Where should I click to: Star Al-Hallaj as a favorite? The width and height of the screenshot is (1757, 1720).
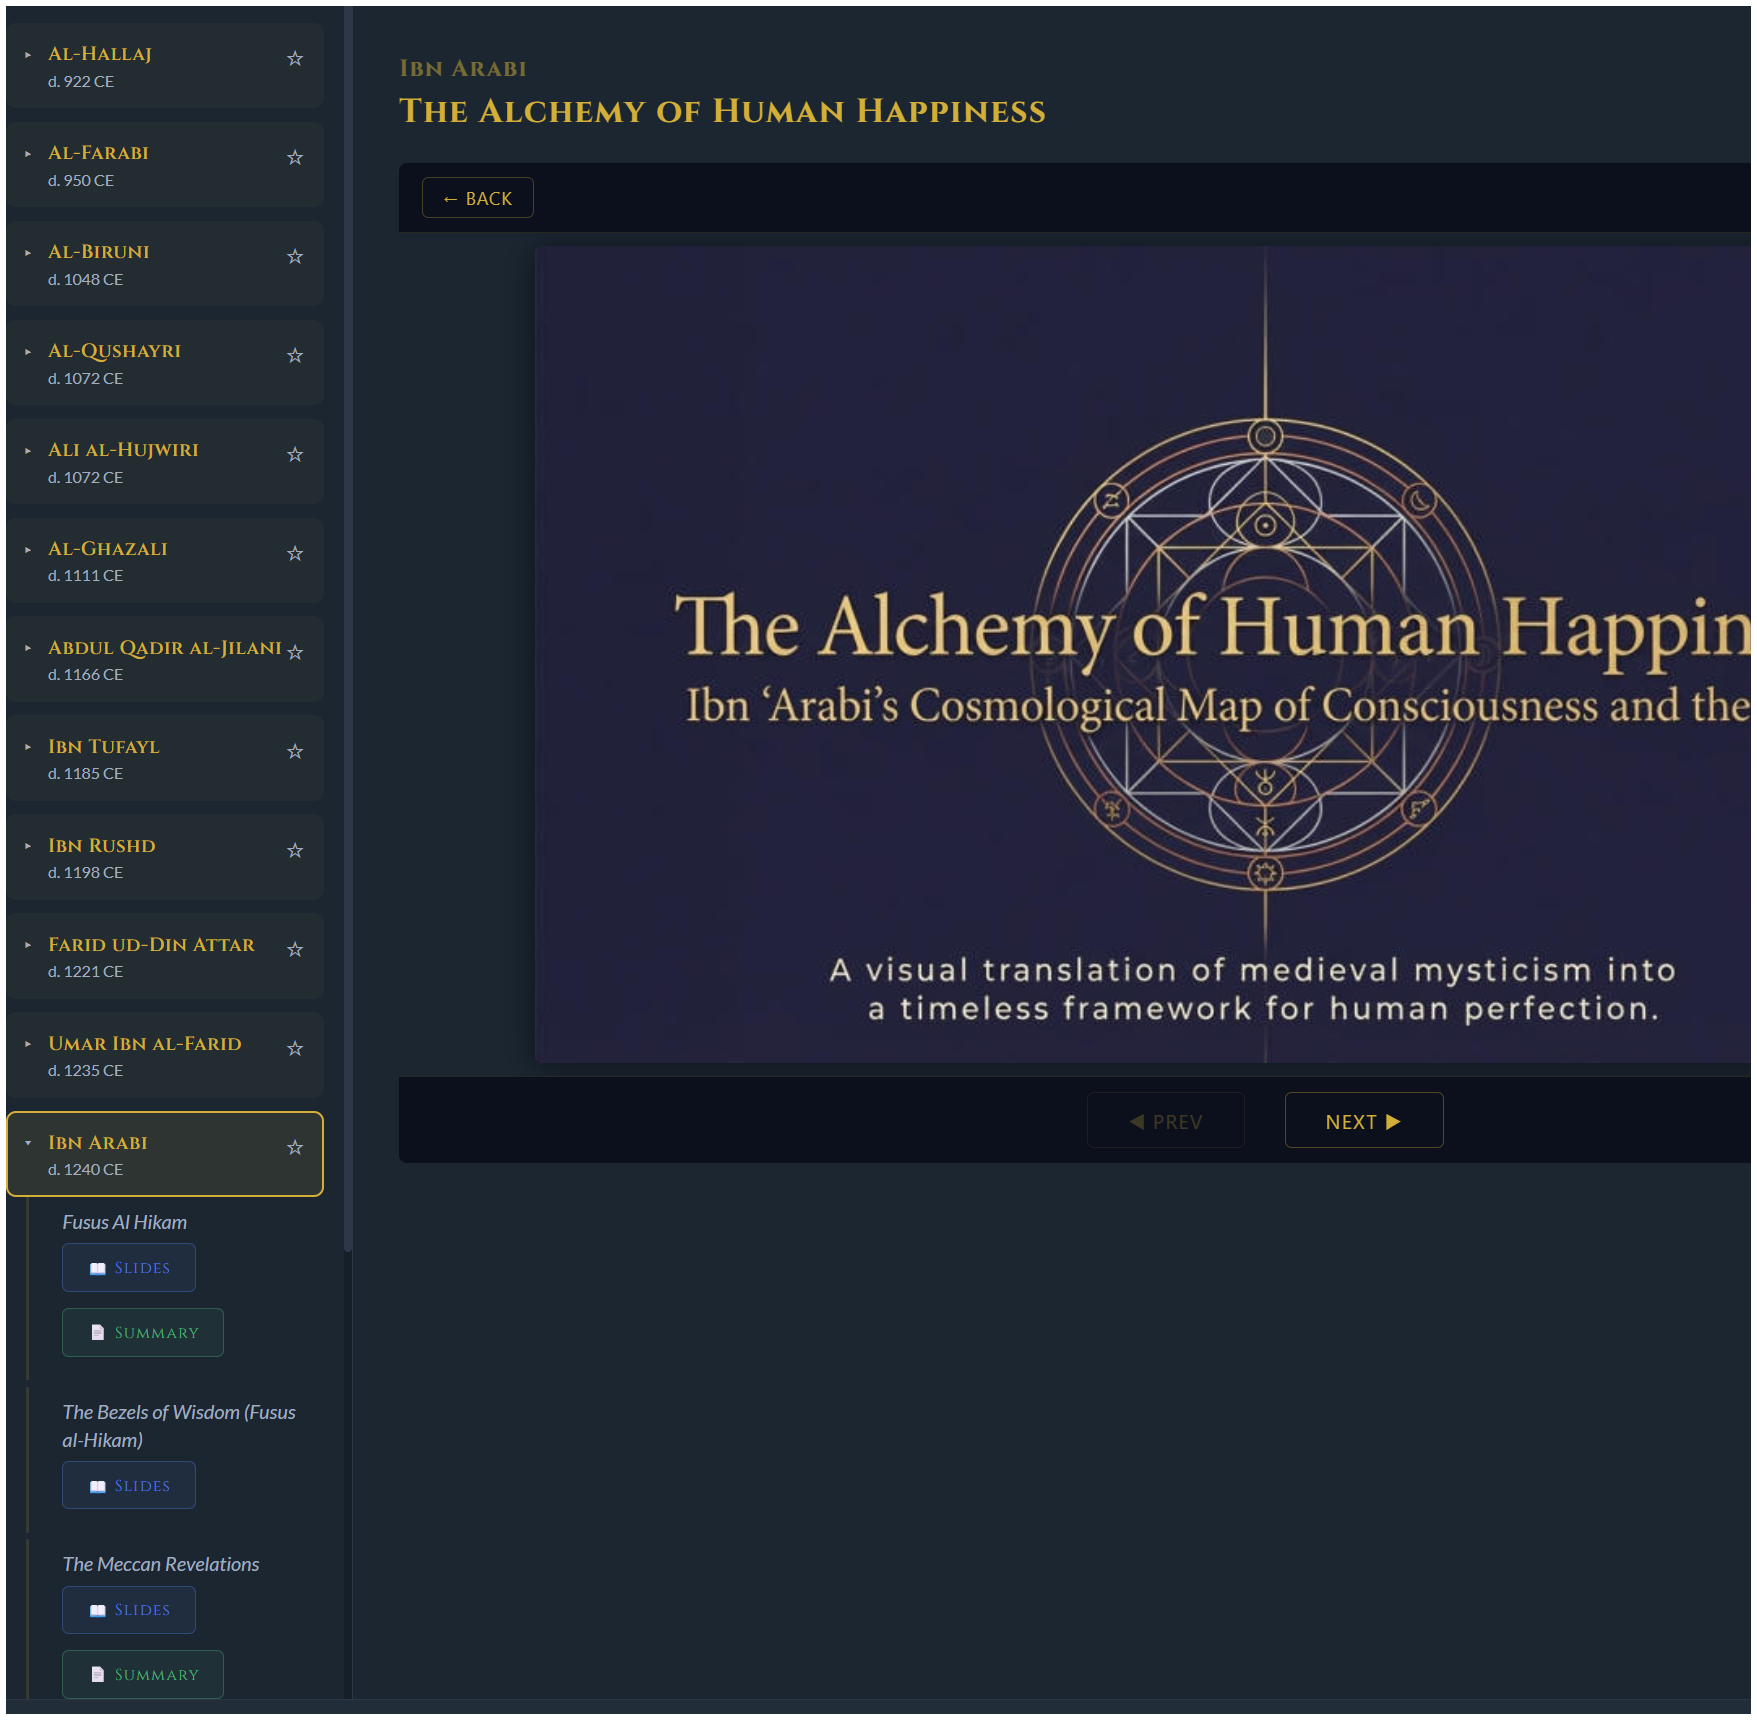pyautogui.click(x=295, y=59)
